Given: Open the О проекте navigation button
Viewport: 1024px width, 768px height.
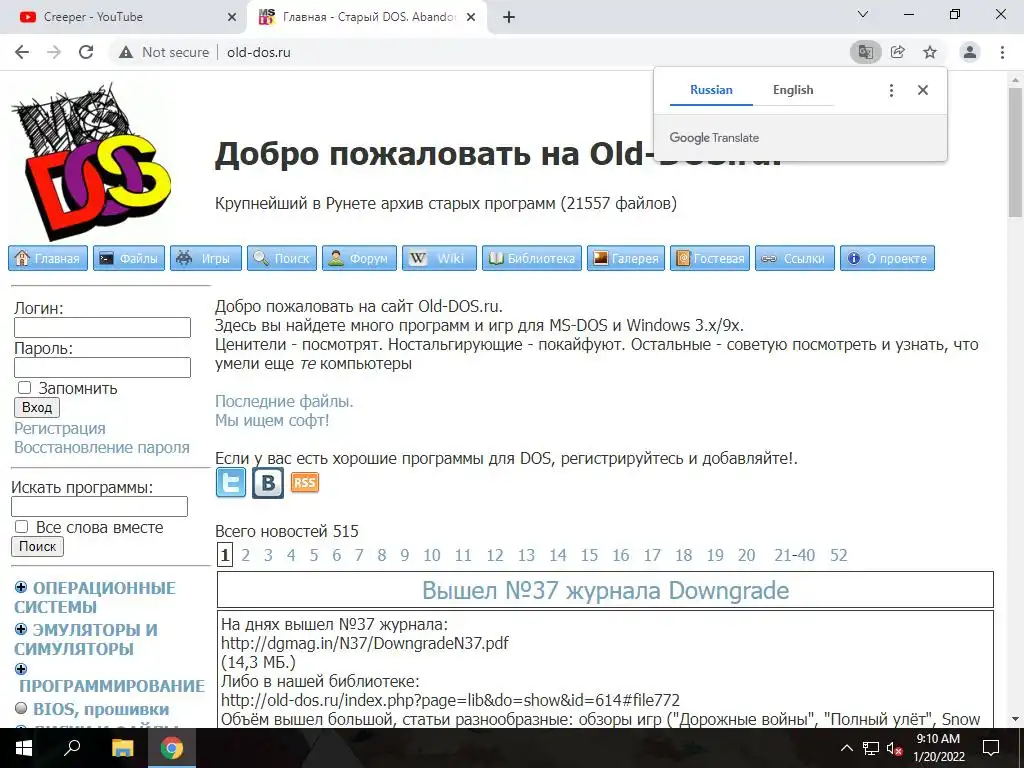Looking at the screenshot, I should [x=887, y=258].
